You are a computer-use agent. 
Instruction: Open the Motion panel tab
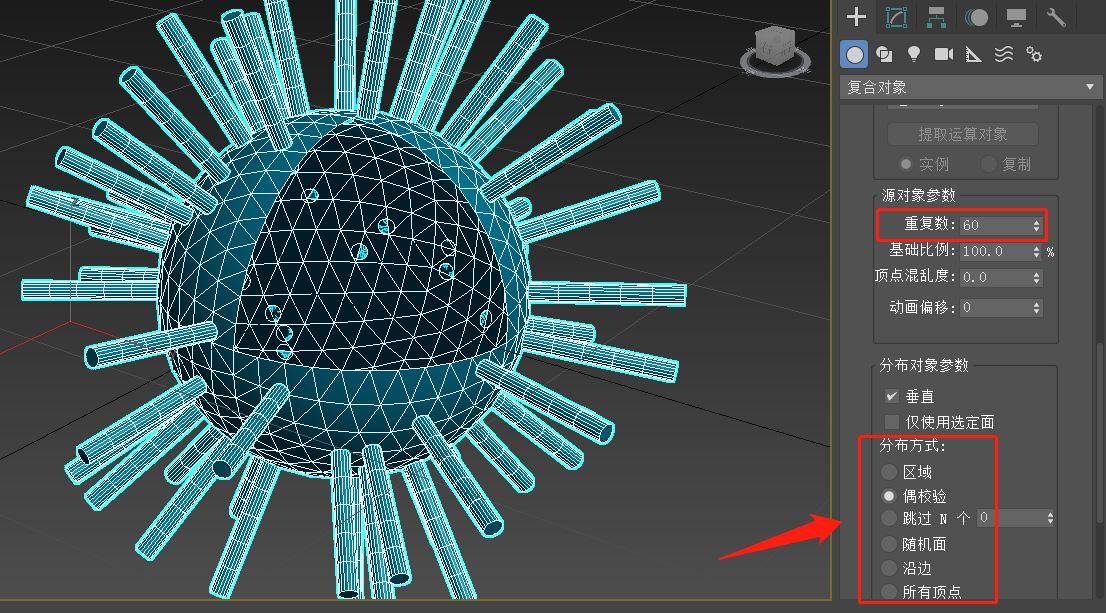coord(976,17)
